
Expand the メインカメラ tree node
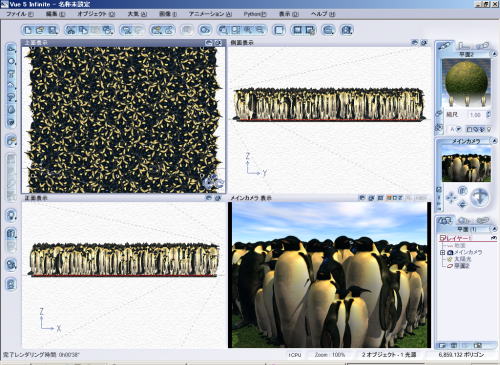click(x=442, y=252)
